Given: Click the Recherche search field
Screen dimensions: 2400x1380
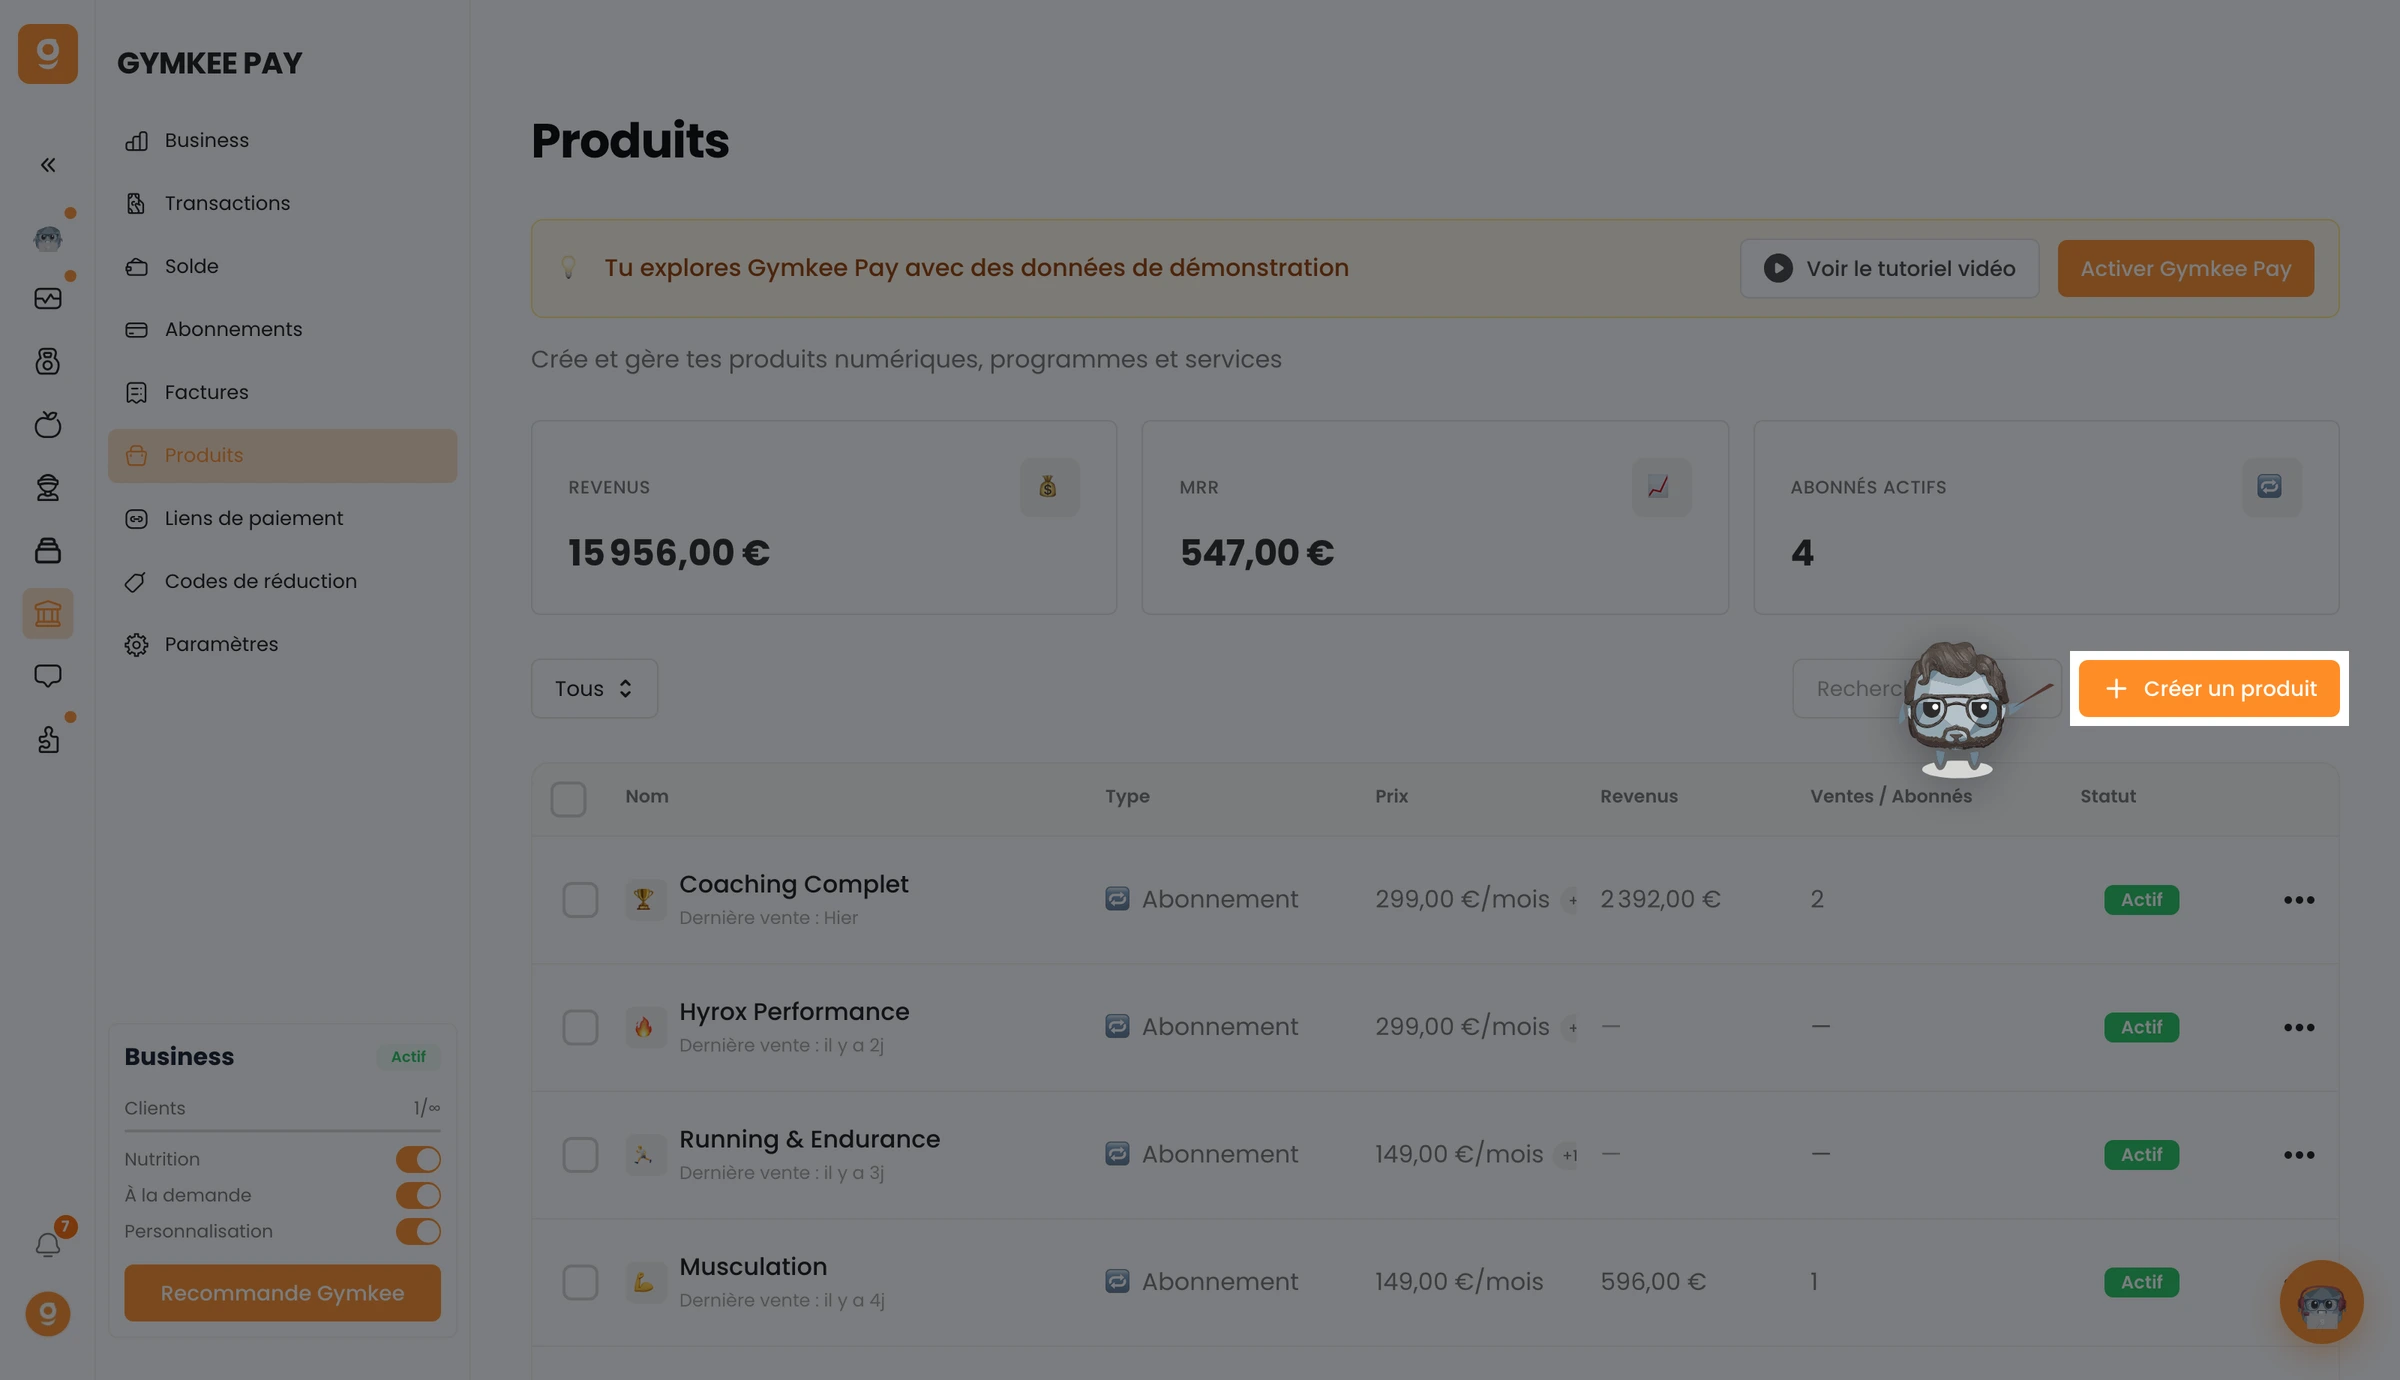Looking at the screenshot, I should [1926, 688].
